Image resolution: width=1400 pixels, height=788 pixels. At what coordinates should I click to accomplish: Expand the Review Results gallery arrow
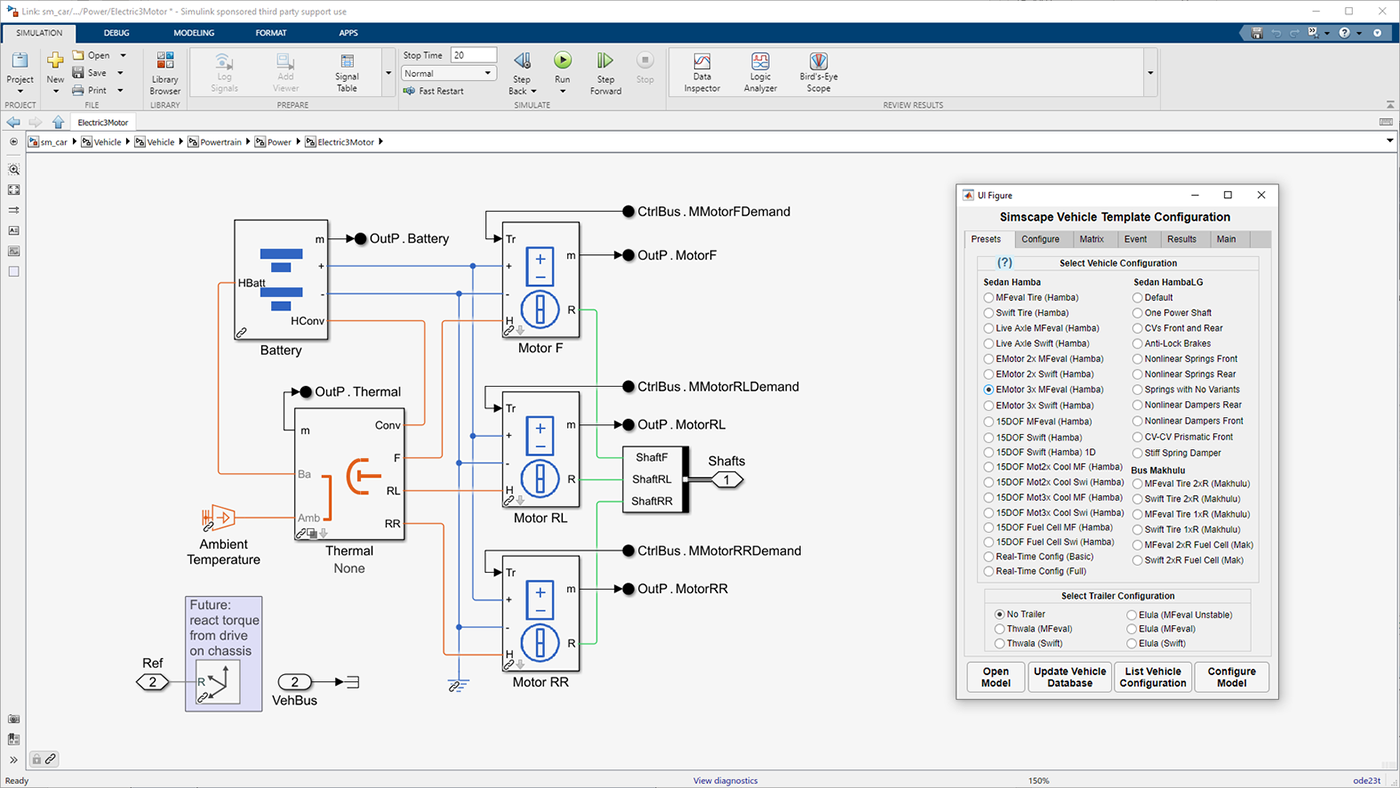1150,73
